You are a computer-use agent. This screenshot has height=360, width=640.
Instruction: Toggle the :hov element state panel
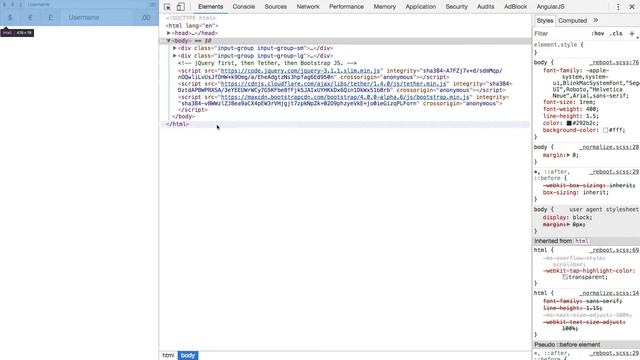coord(598,33)
